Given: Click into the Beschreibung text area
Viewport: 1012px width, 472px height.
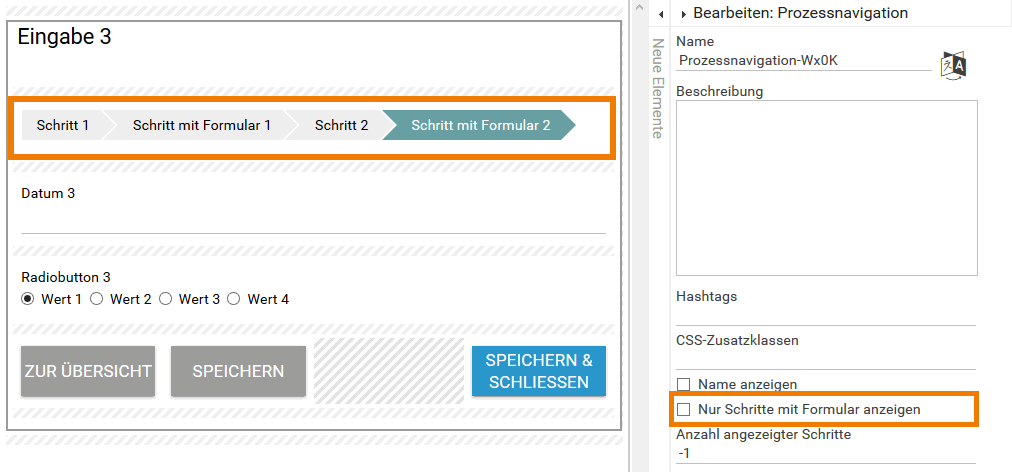Looking at the screenshot, I should point(826,188).
